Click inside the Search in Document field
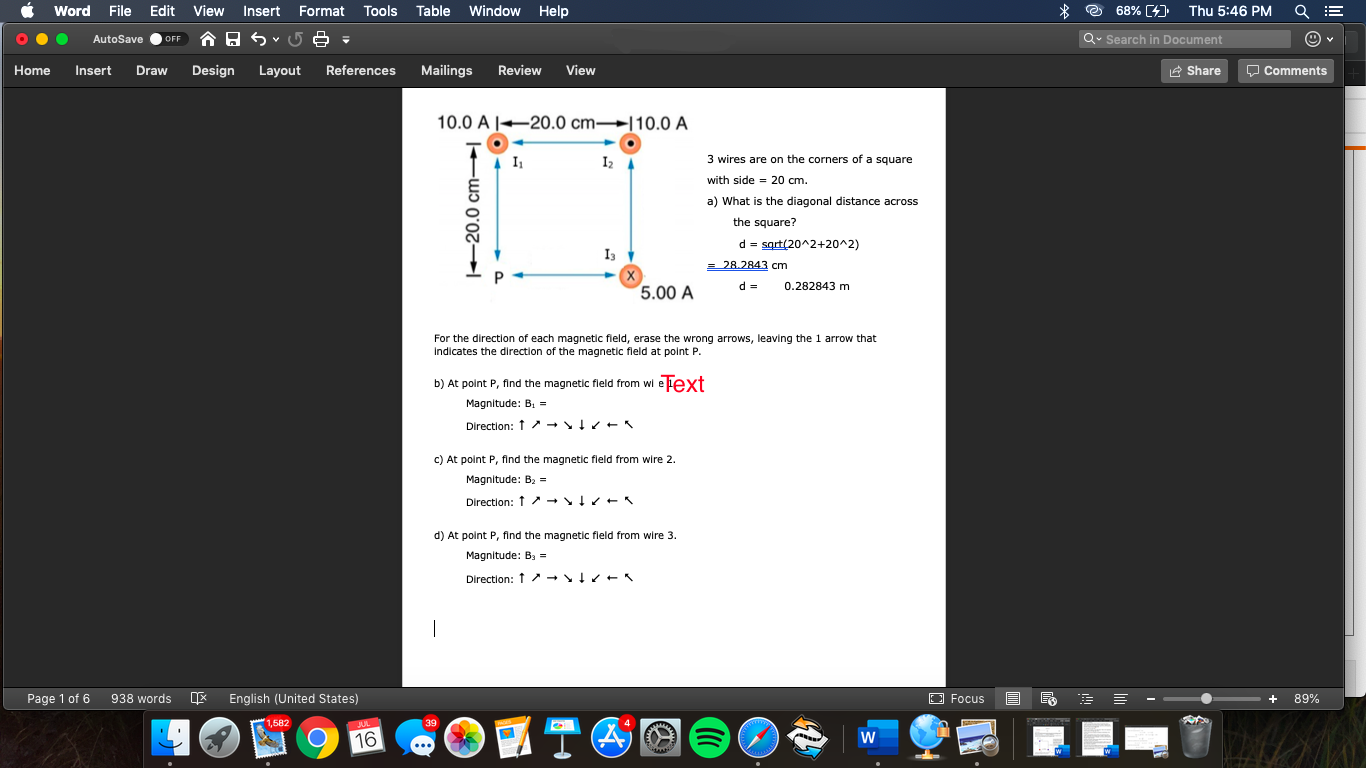The height and width of the screenshot is (768, 1366). [1183, 39]
